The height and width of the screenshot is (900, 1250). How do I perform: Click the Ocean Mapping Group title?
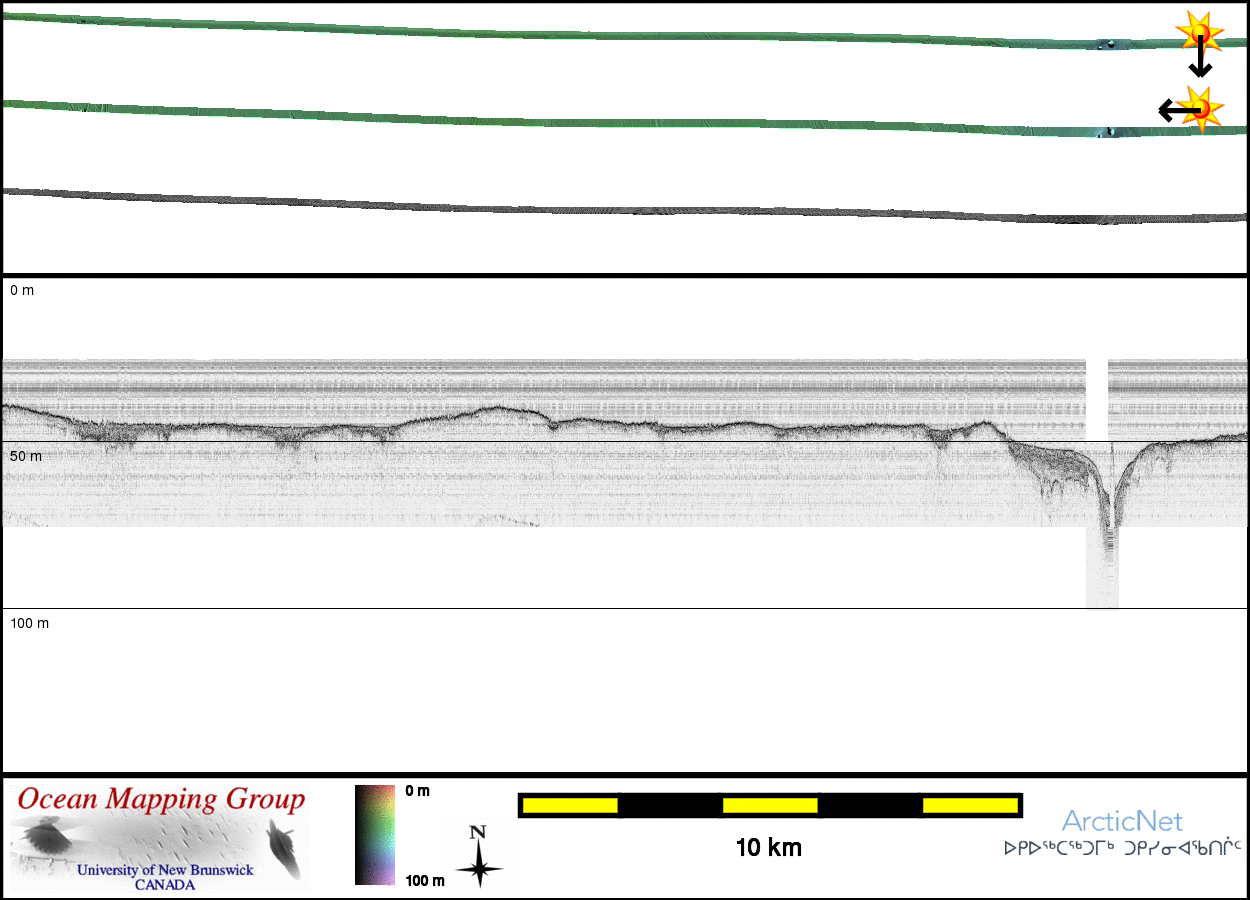click(x=161, y=799)
